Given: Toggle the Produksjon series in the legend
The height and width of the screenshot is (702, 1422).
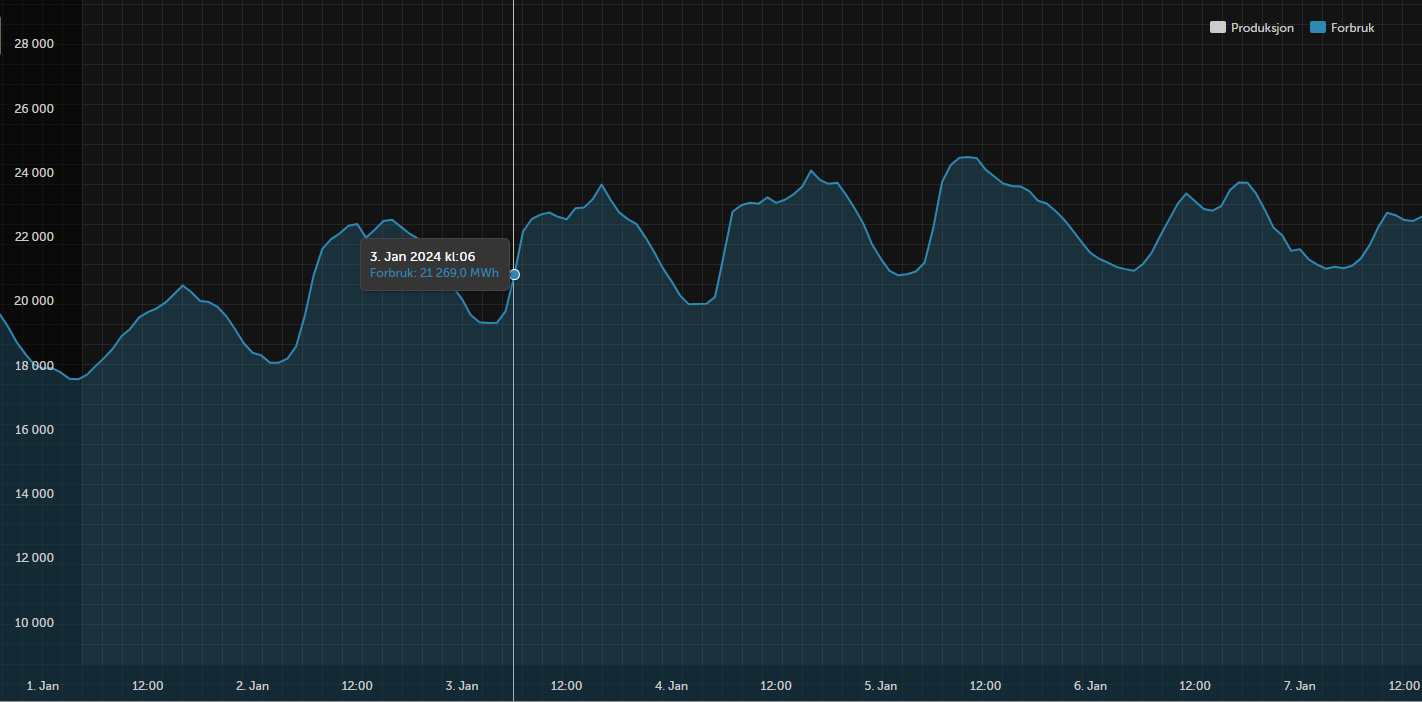Looking at the screenshot, I should (1252, 28).
